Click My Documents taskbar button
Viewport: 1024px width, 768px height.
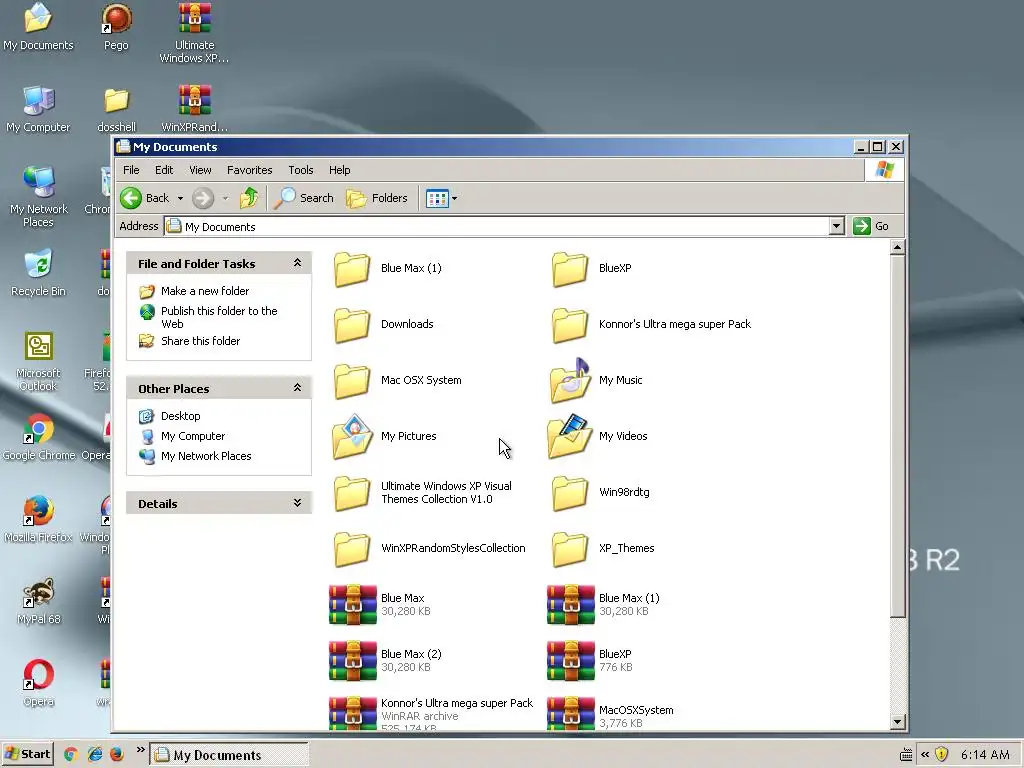point(229,755)
